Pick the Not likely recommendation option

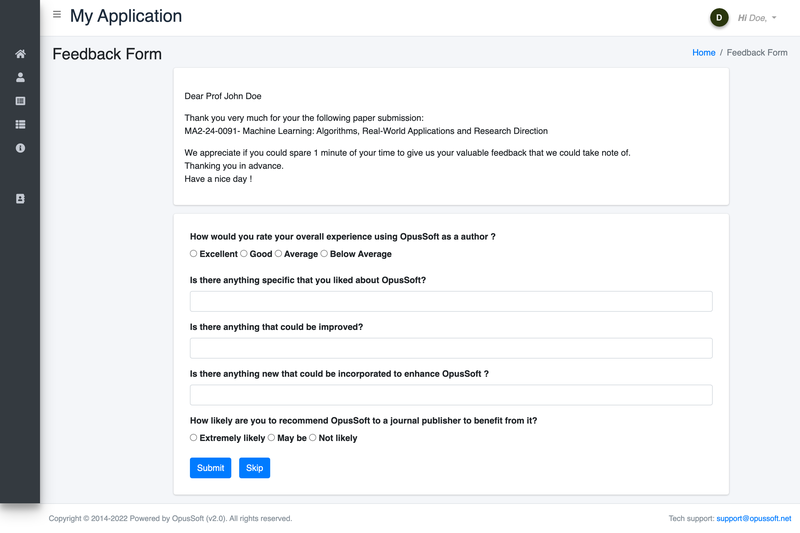coord(313,438)
